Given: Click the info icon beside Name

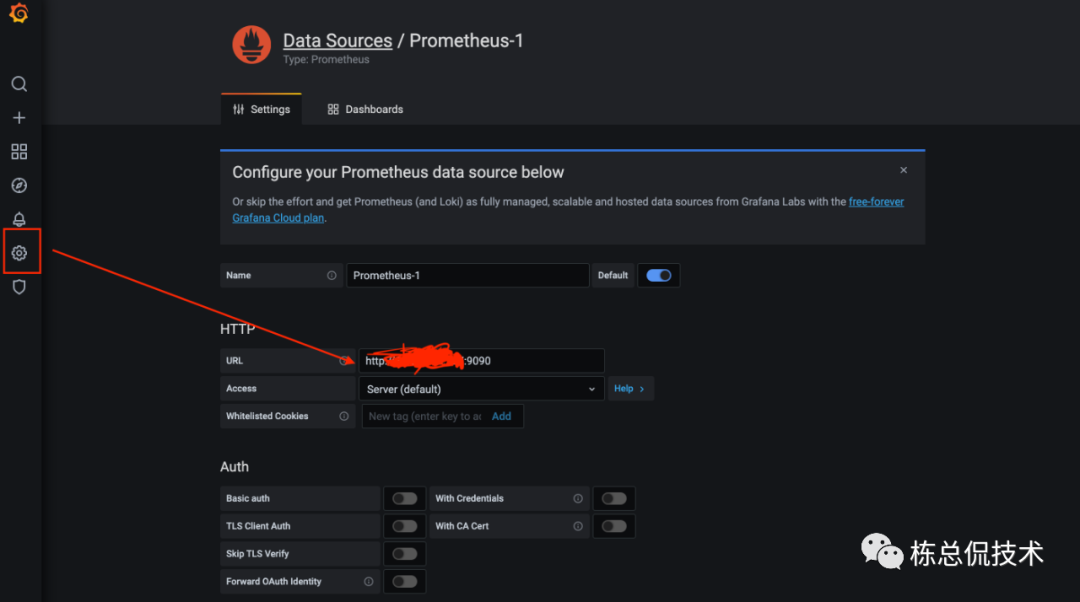Looking at the screenshot, I should 331,276.
